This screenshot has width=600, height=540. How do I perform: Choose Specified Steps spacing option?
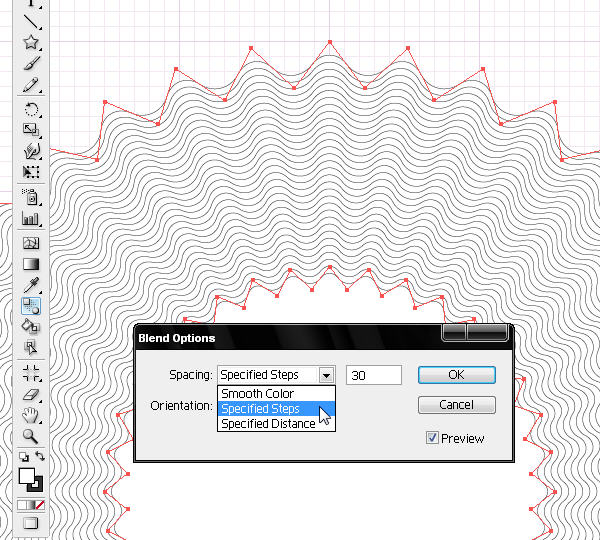pos(276,409)
